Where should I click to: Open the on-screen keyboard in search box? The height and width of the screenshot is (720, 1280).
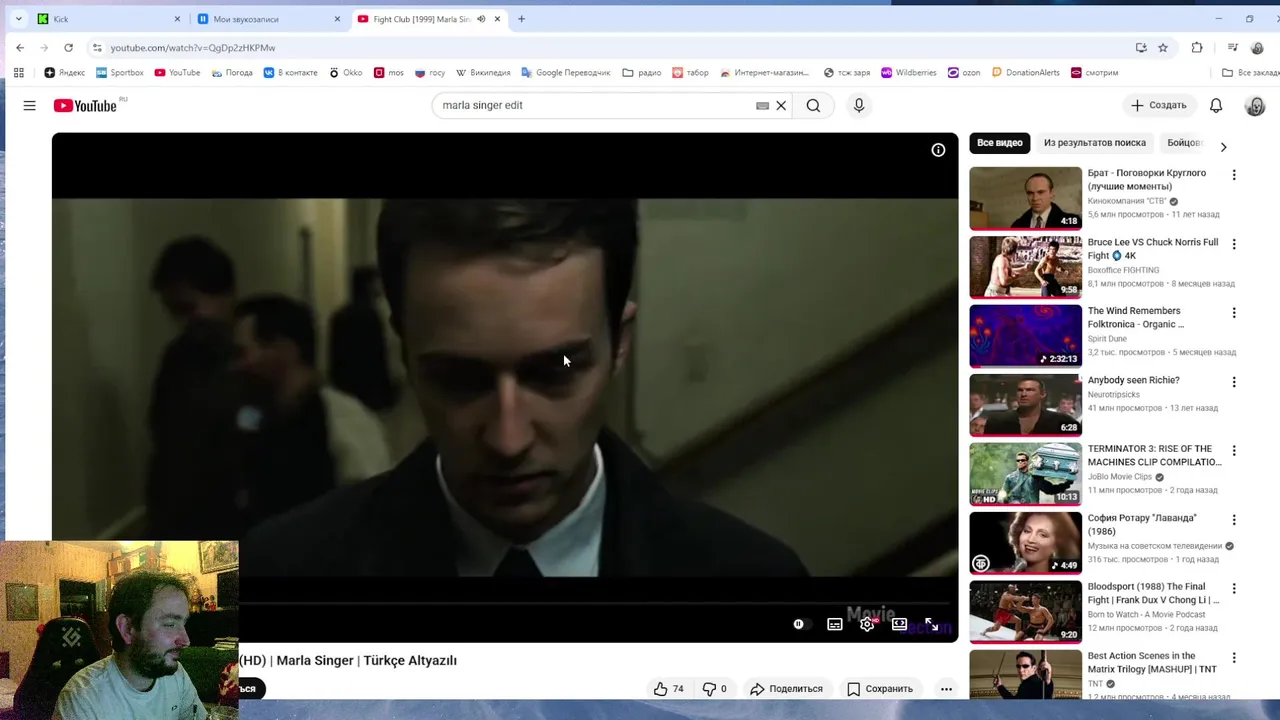762,105
